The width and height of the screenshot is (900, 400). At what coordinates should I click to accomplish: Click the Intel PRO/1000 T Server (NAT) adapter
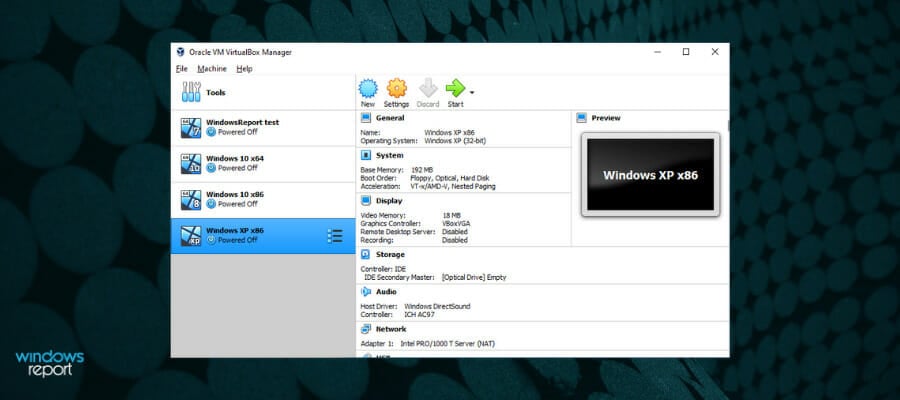(447, 344)
